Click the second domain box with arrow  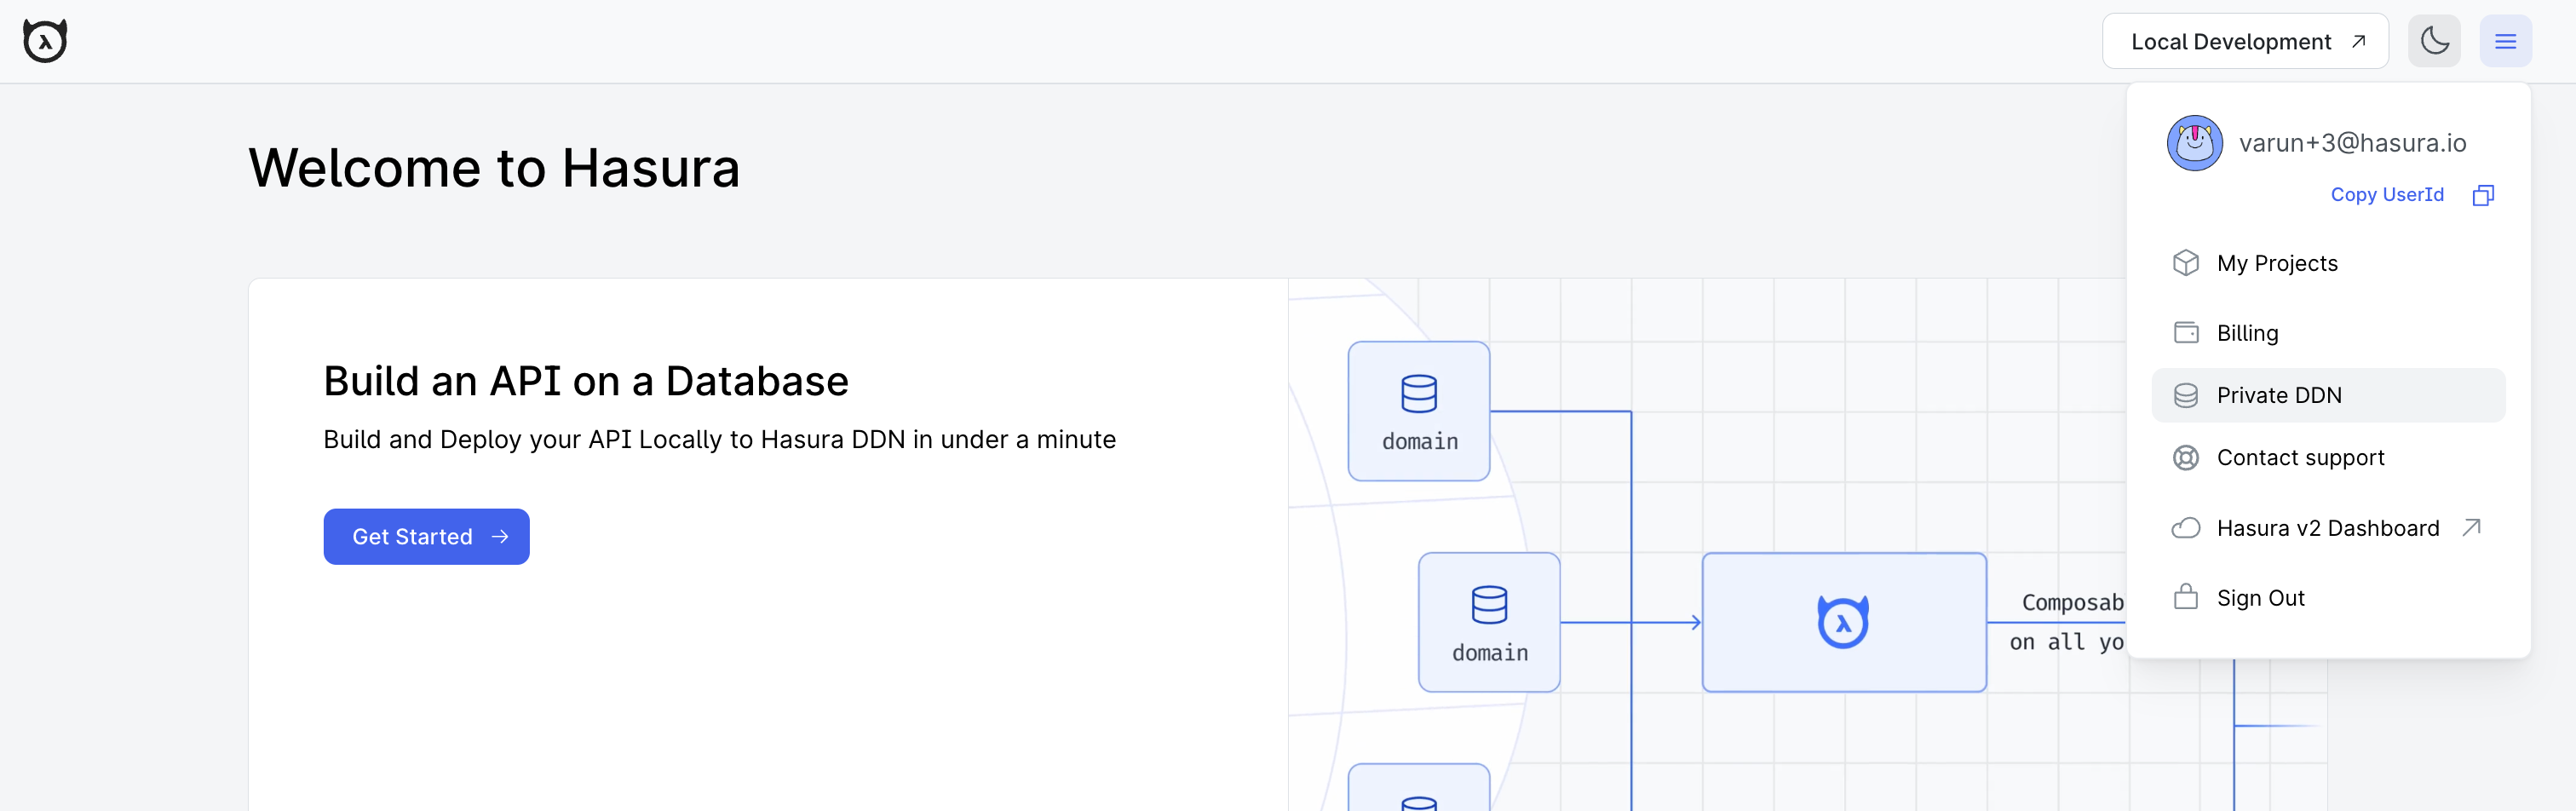1489,622
